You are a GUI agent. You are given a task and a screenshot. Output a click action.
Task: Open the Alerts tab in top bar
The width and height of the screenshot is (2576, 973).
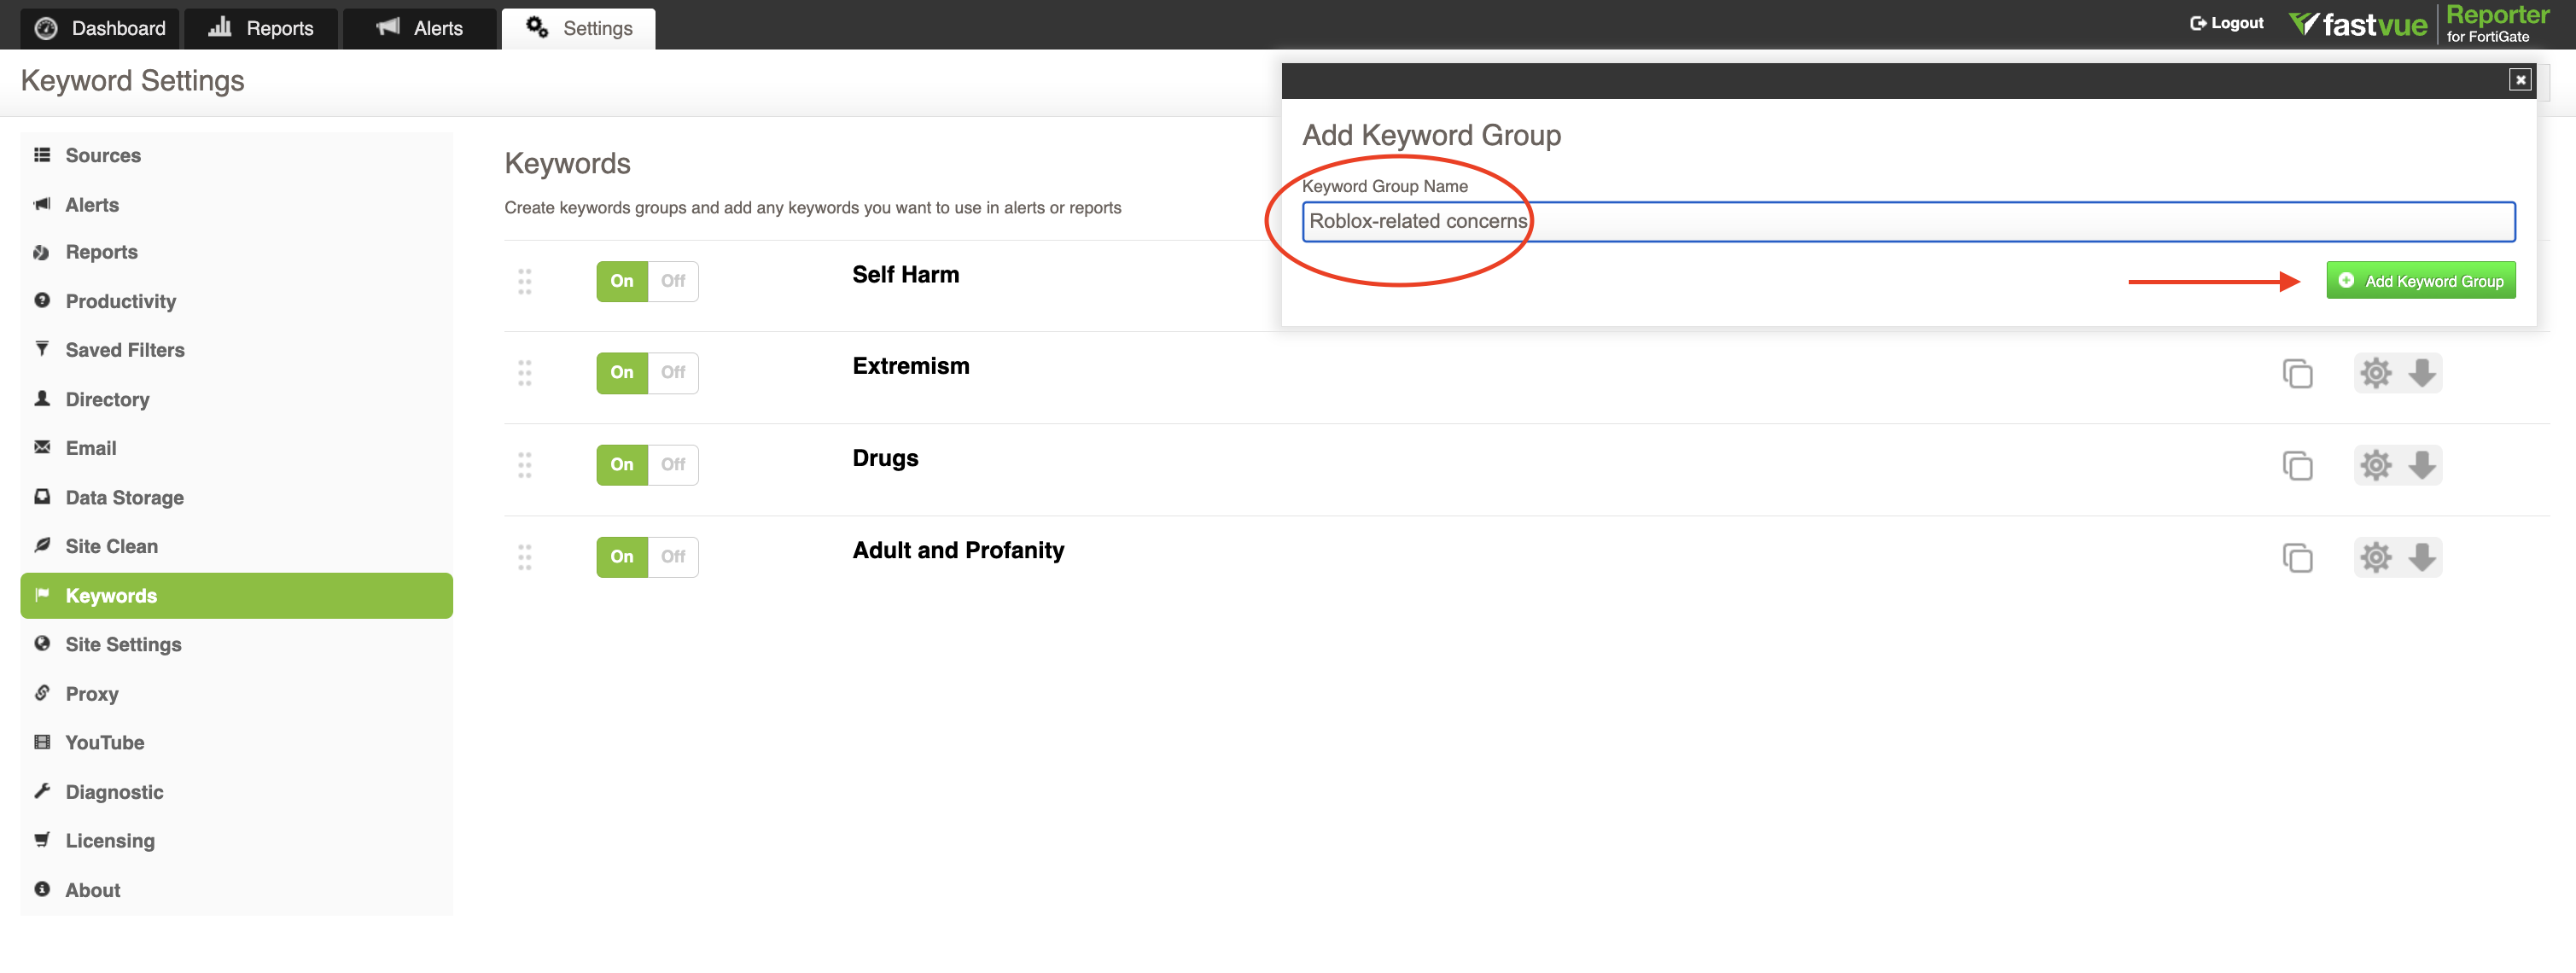[419, 28]
